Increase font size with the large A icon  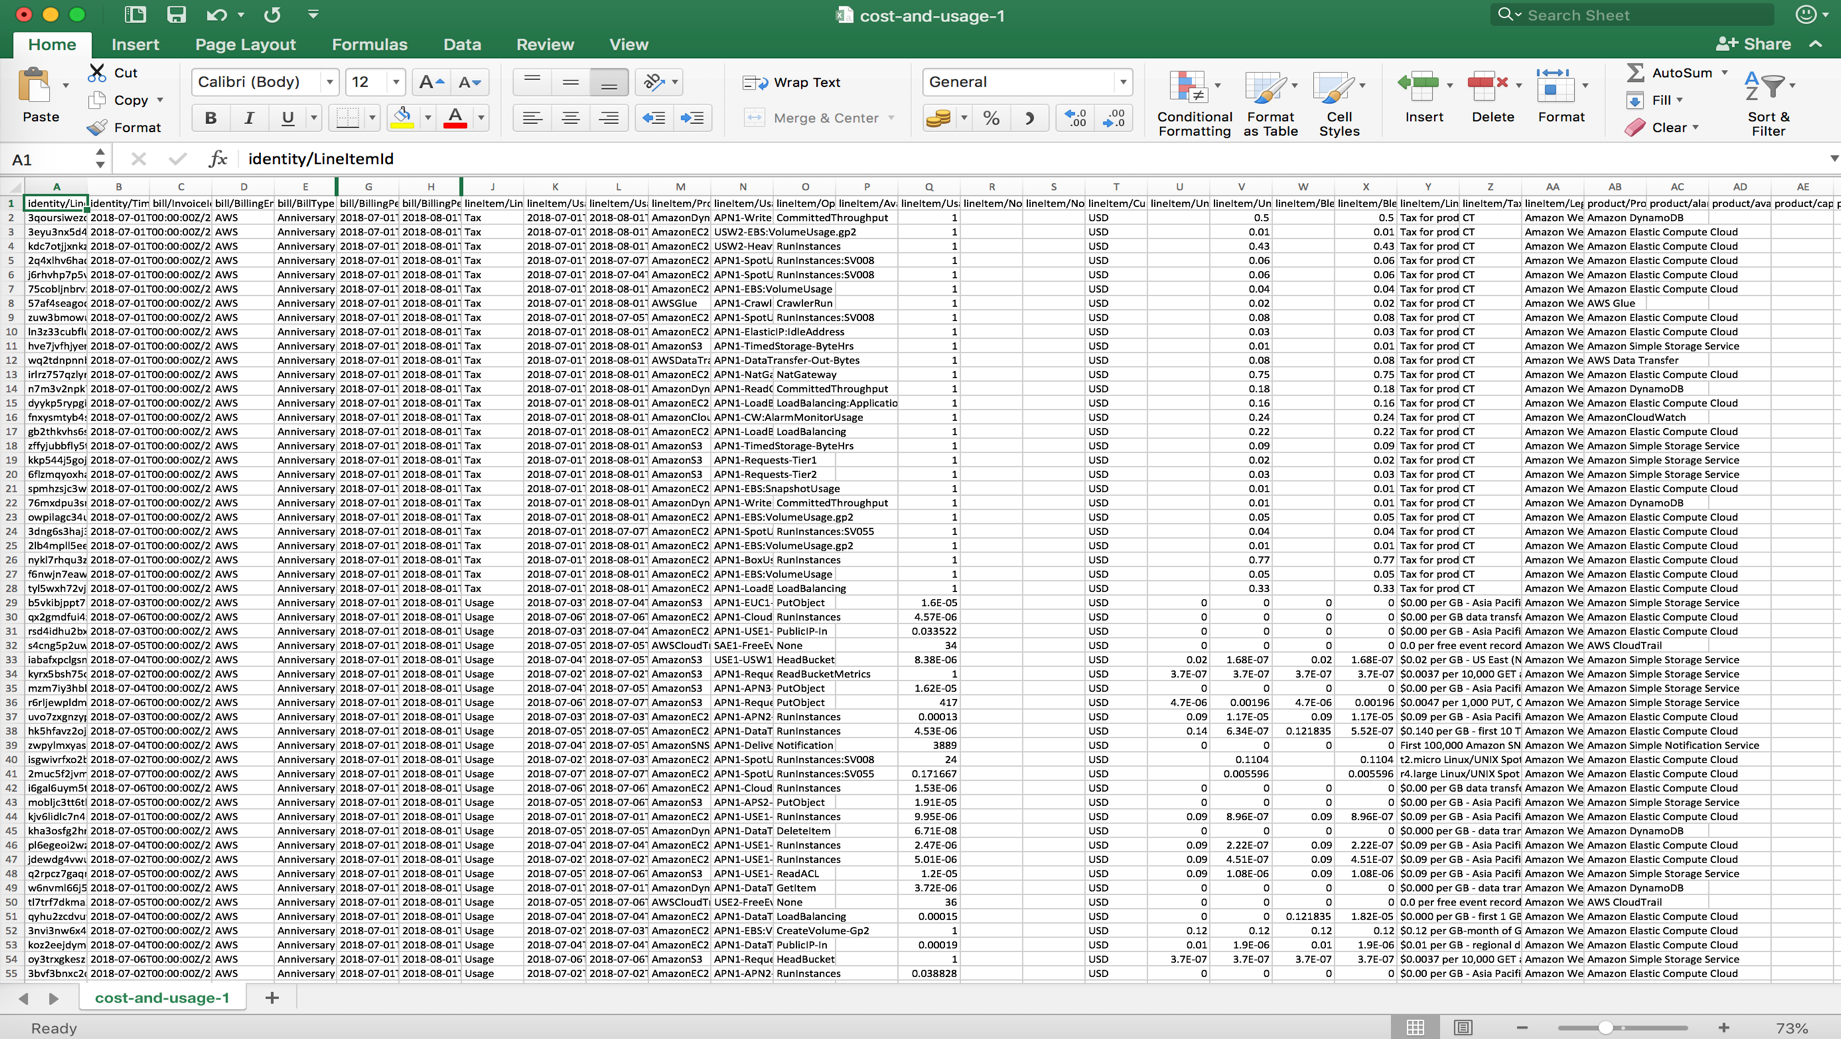pyautogui.click(x=432, y=82)
